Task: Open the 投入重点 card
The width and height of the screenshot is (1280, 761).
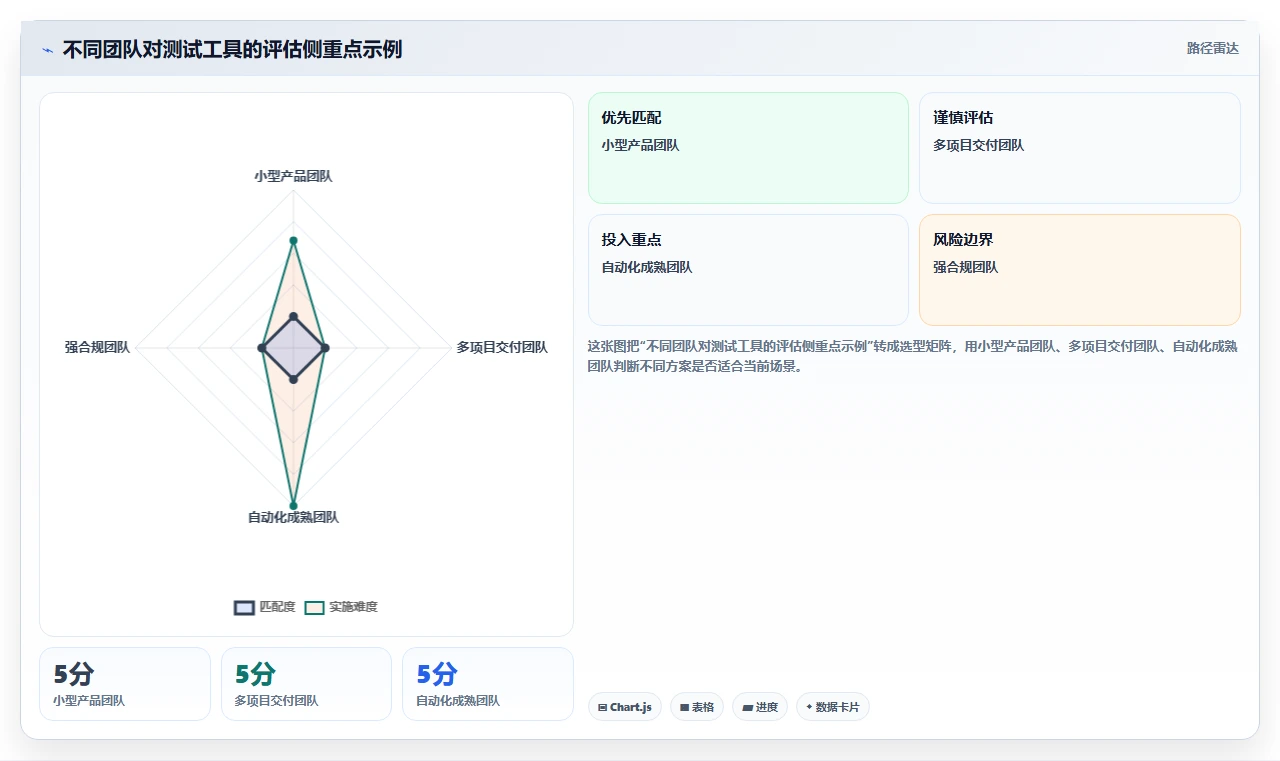Action: pyautogui.click(x=748, y=270)
